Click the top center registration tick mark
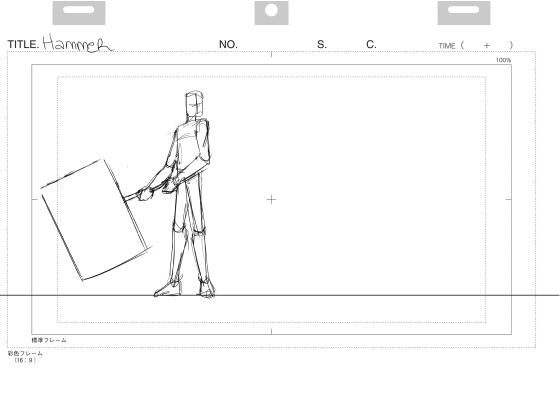 [x=271, y=54]
